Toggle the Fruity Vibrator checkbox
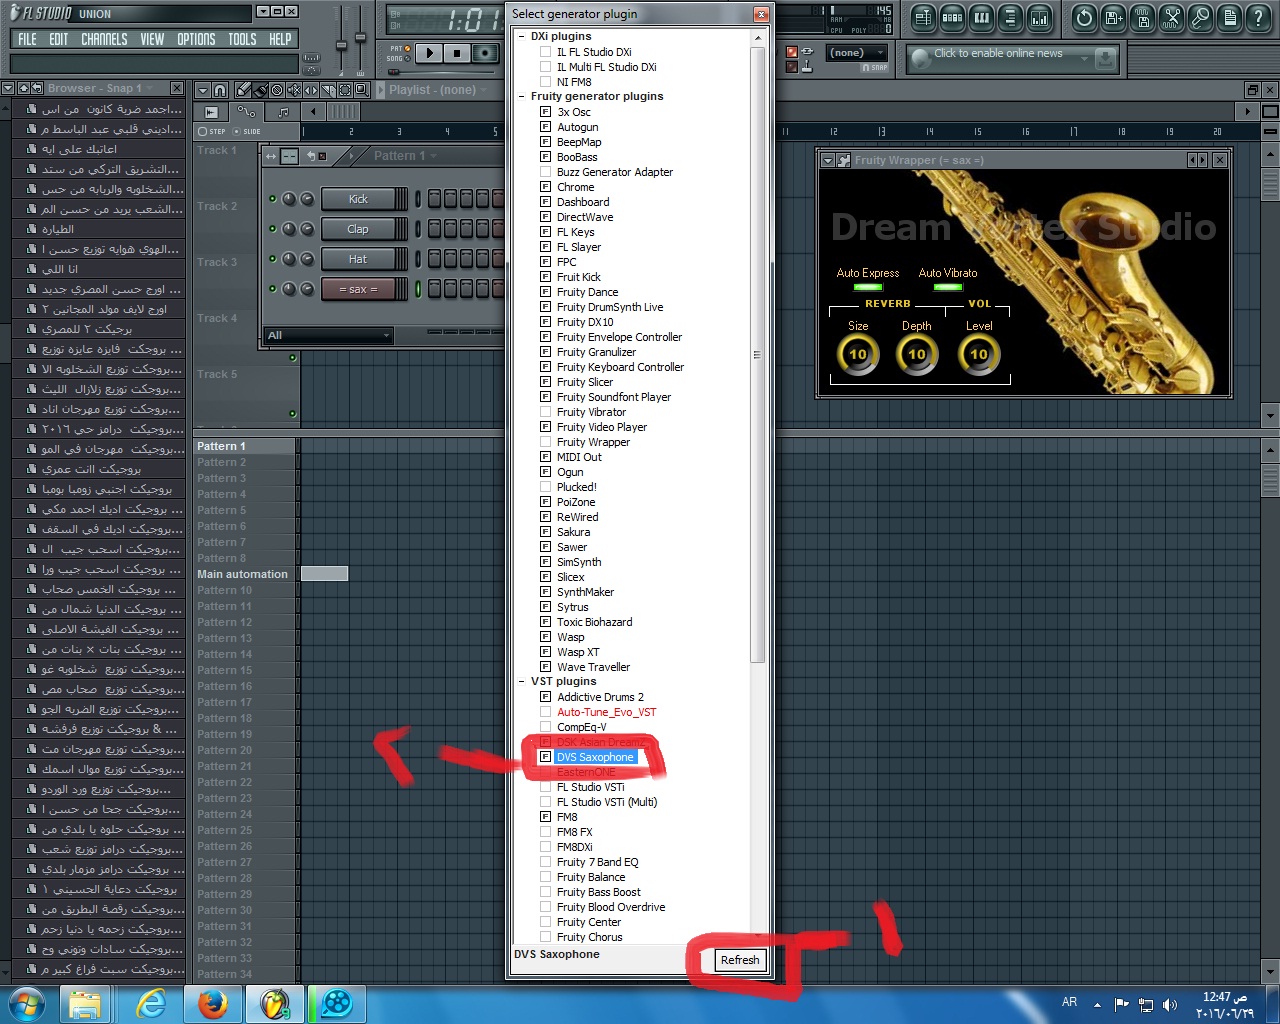1280x1024 pixels. (545, 412)
